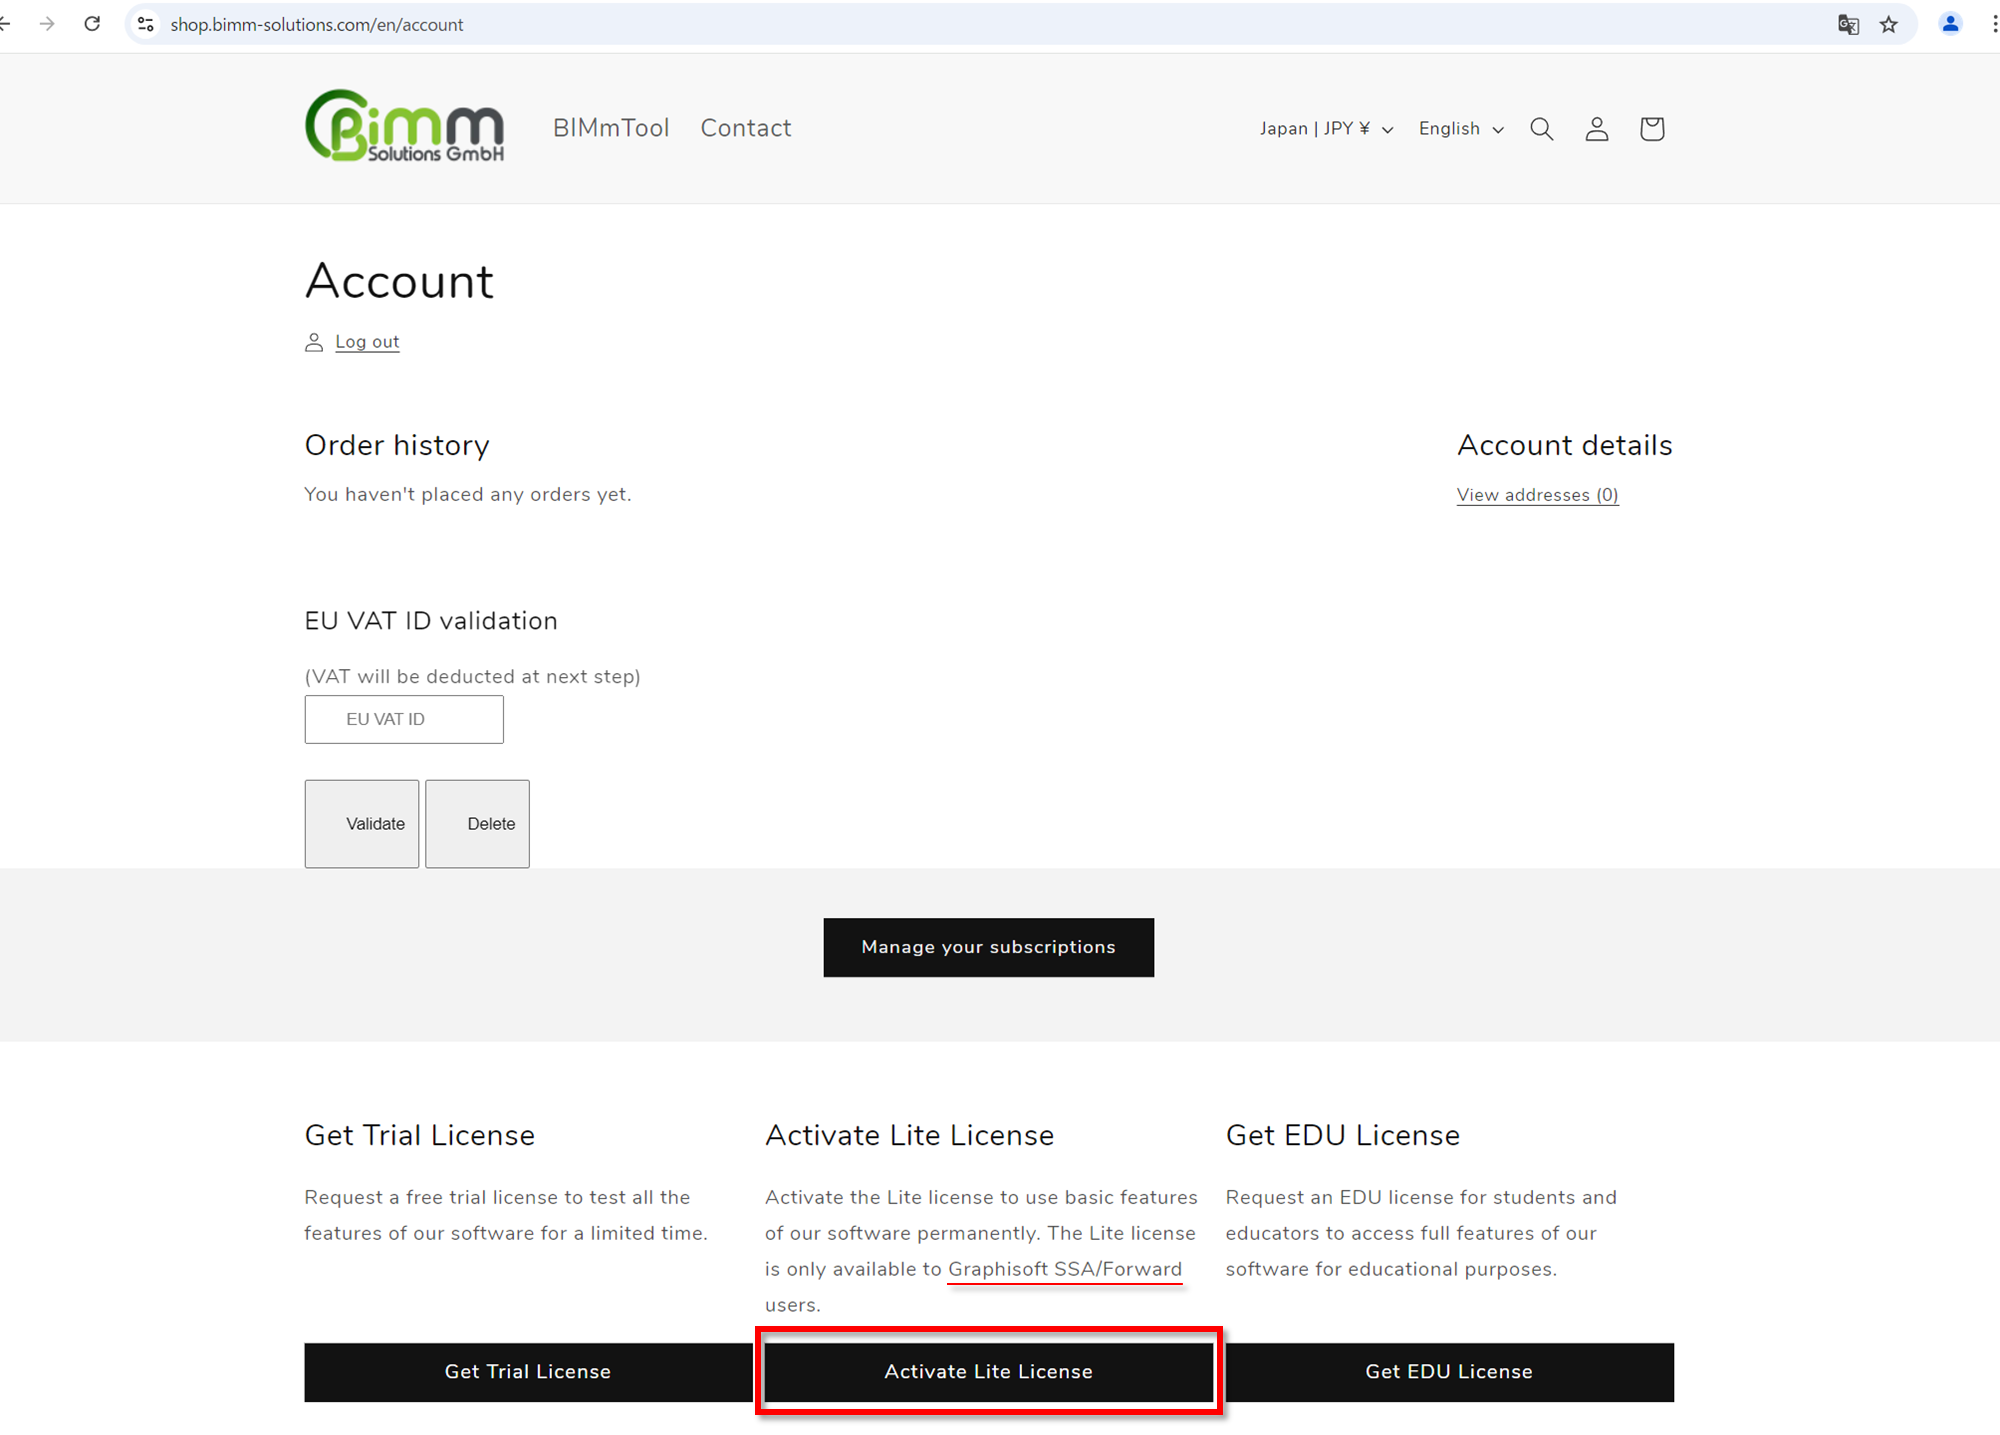Image resolution: width=2000 pixels, height=1435 pixels.
Task: Expand the Japan | JPY ¥ country selector
Action: tap(1326, 129)
